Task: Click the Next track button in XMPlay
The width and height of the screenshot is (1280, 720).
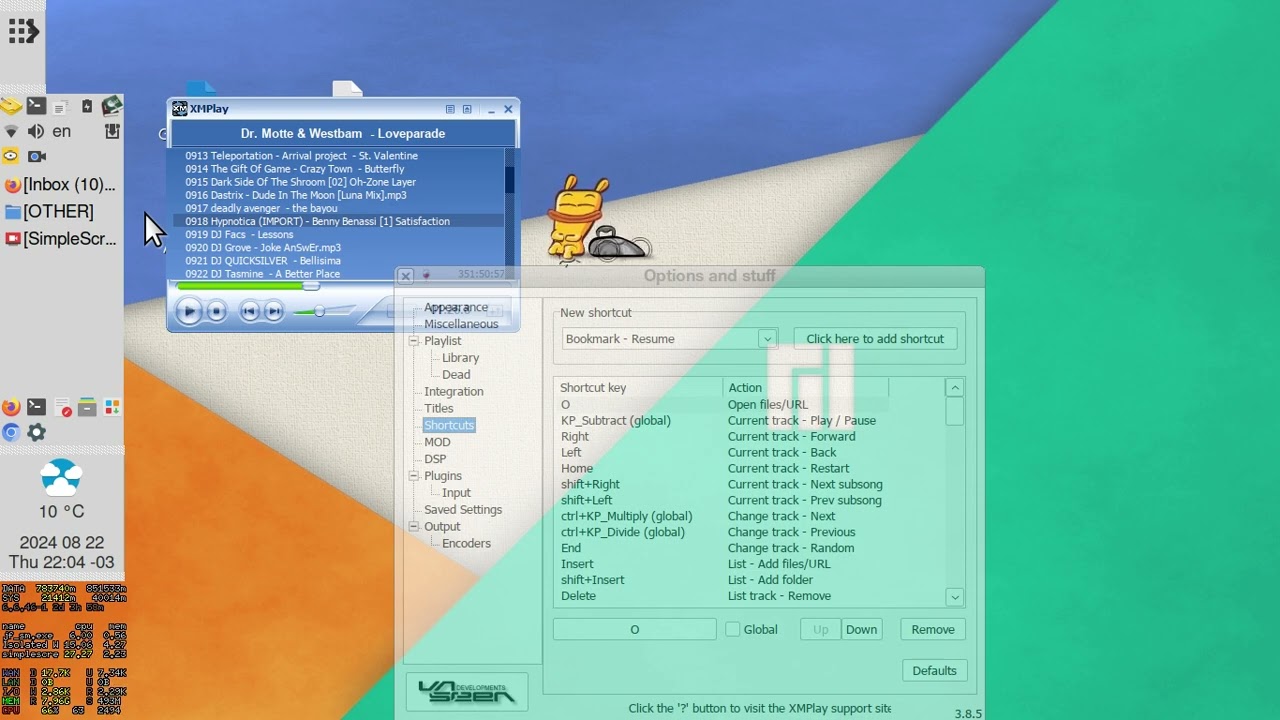Action: coord(273,312)
